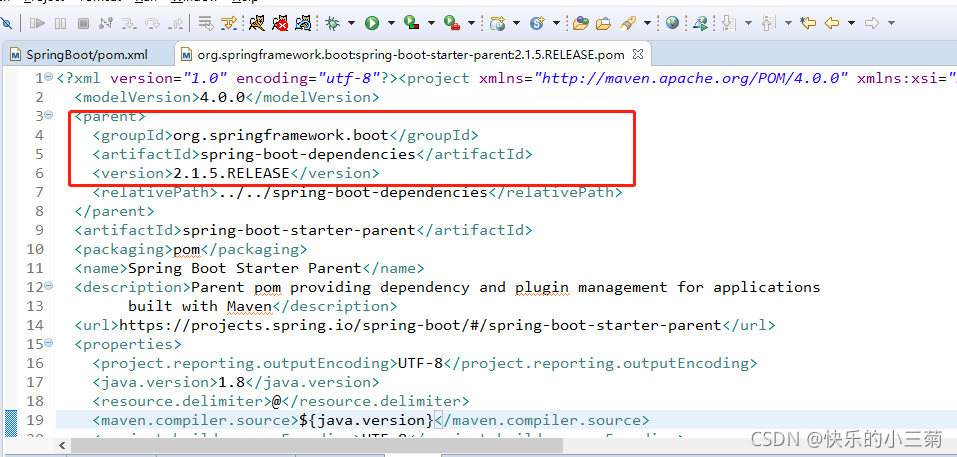Screen dimensions: 957x457
Task: Click the Drop to Frame icon
Action: pos(206,23)
